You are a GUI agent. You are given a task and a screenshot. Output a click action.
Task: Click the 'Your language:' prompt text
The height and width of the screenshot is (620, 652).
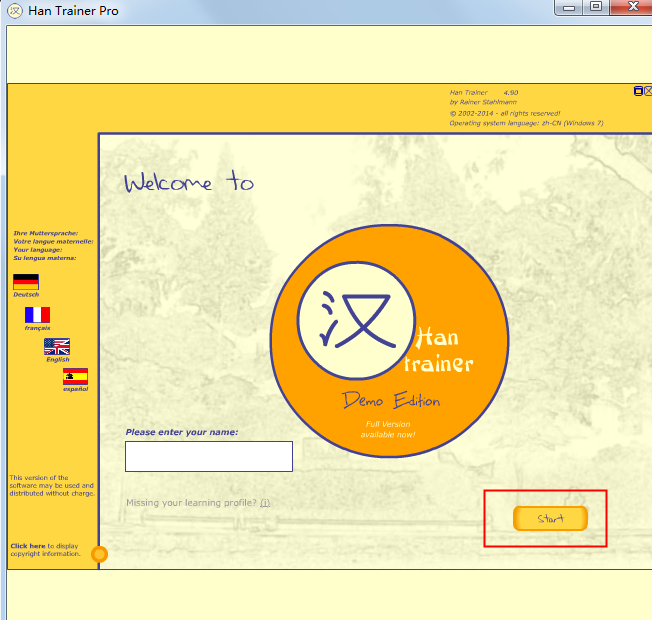38,249
